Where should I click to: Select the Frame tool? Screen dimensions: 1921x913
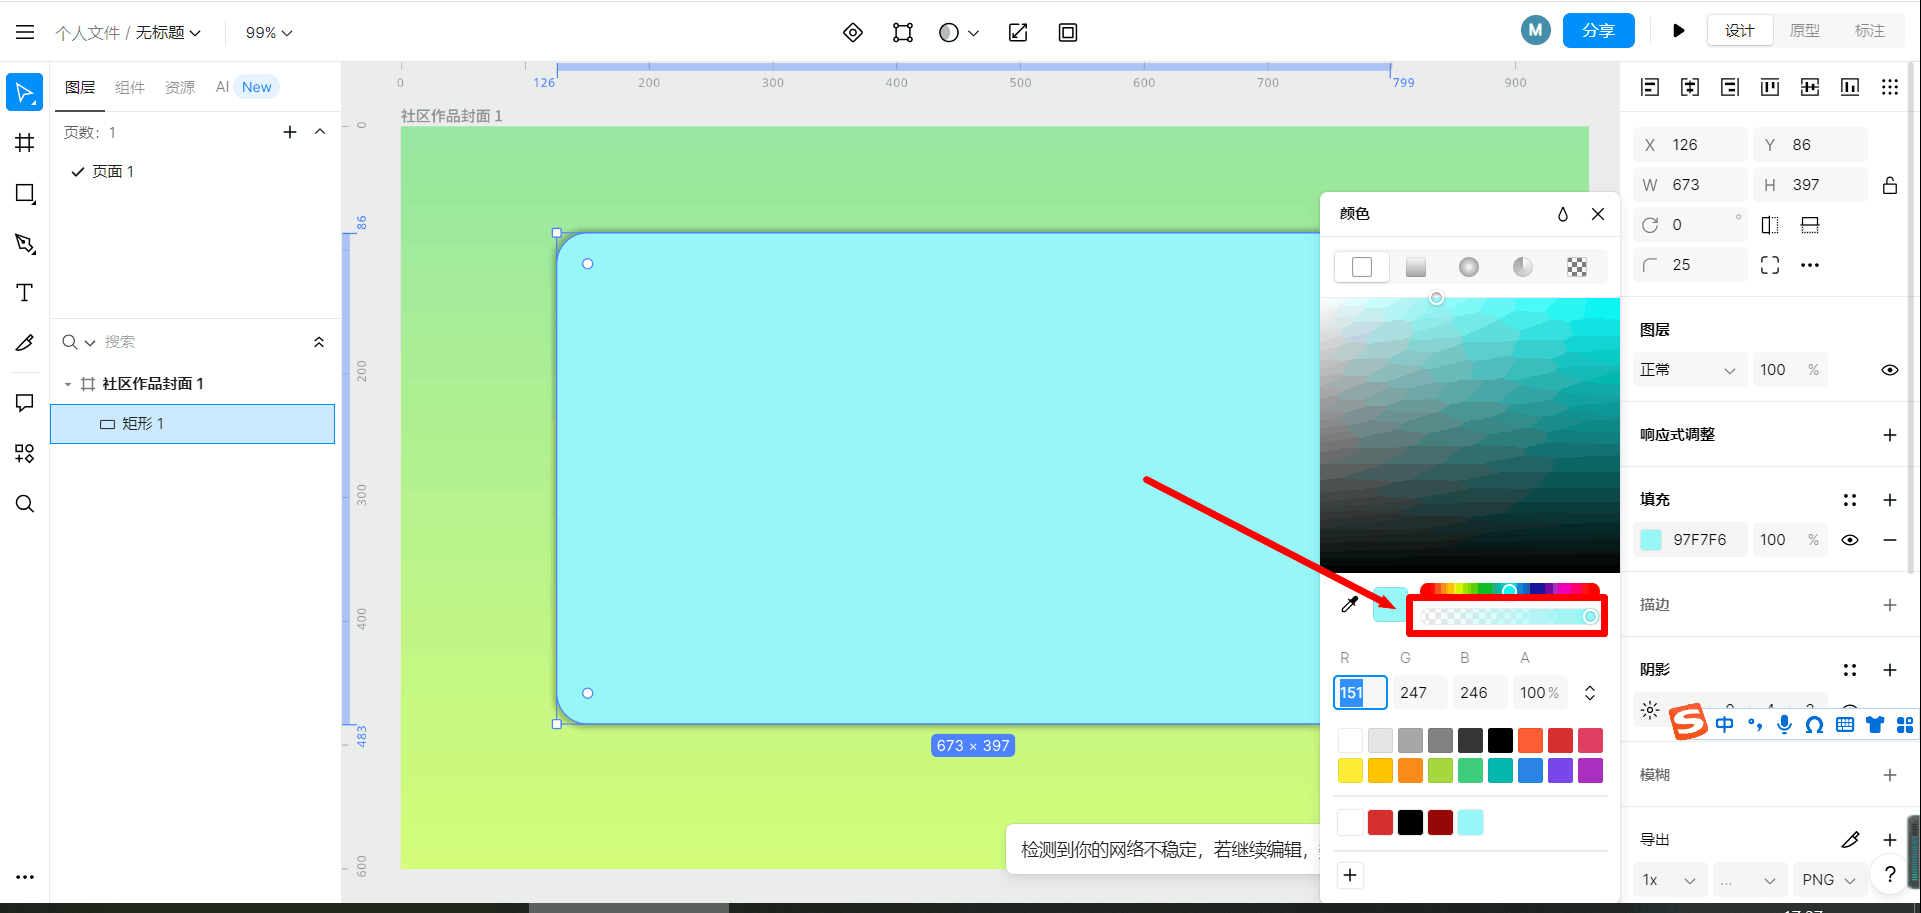click(25, 143)
